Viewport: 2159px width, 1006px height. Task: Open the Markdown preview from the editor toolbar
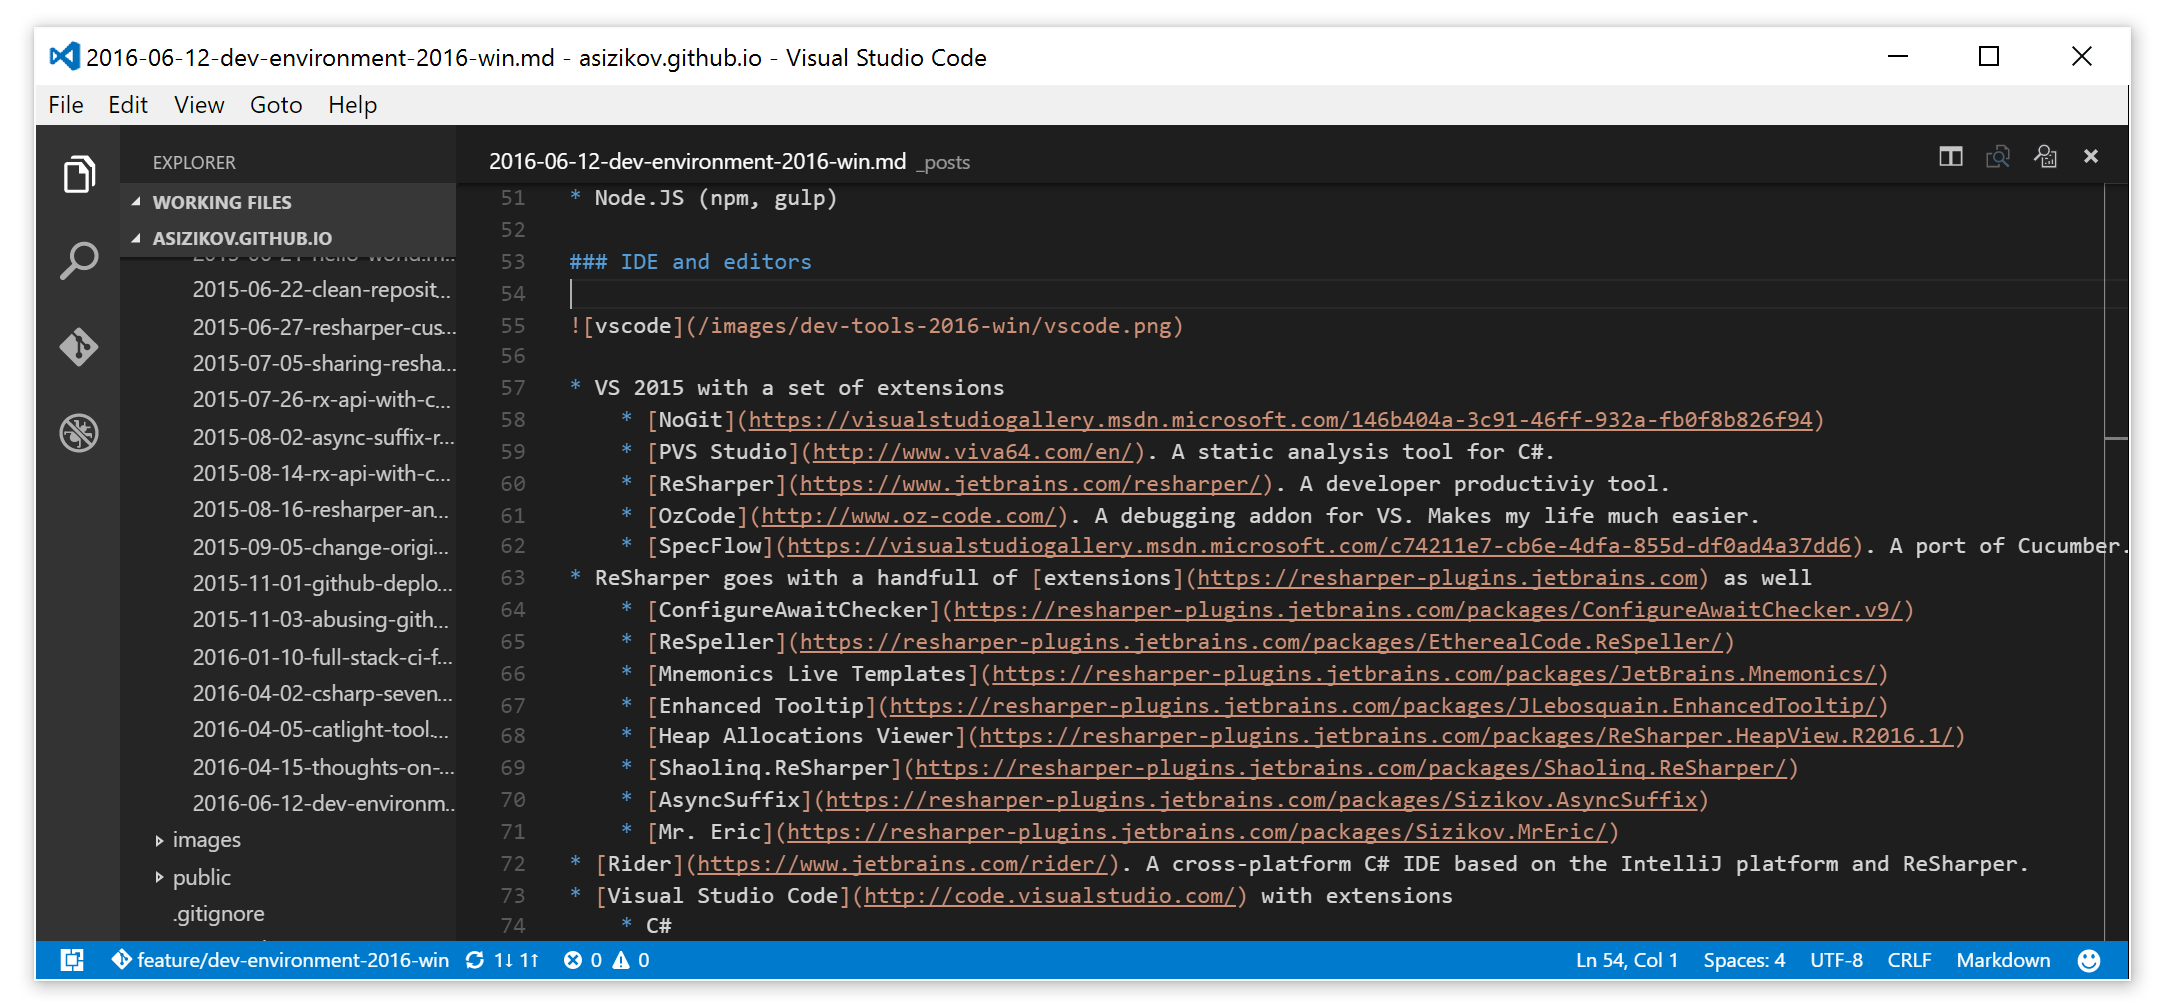coord(1997,157)
